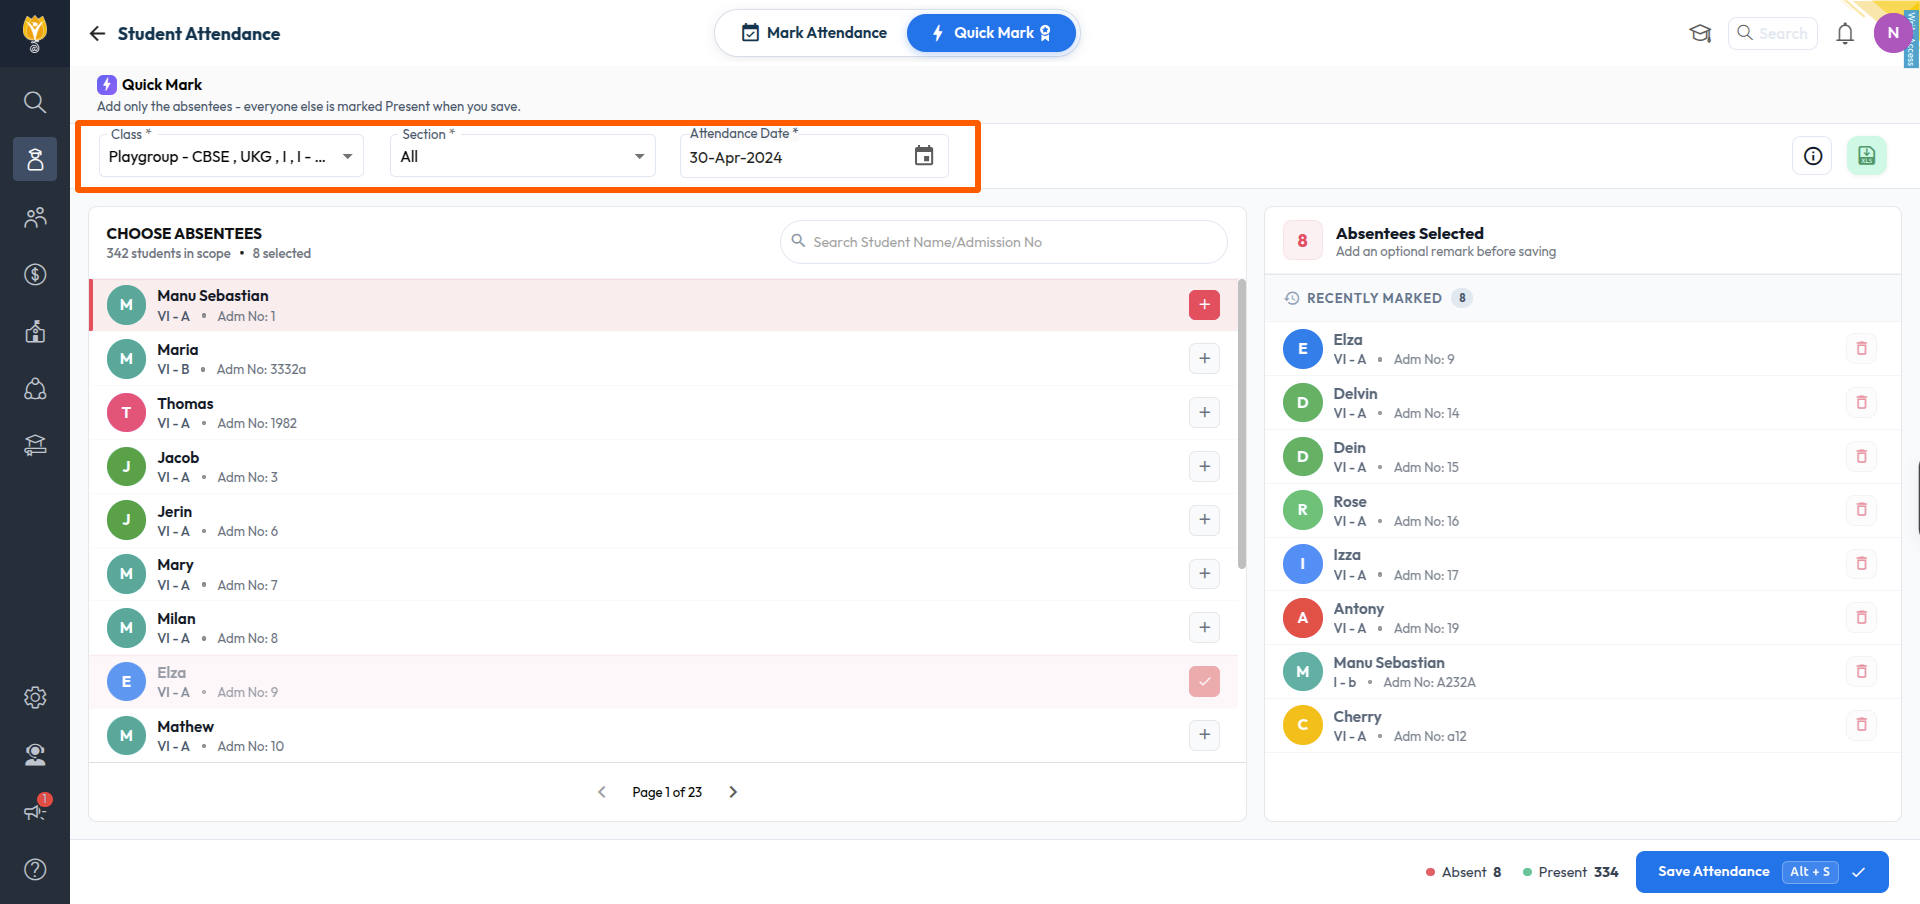Open the megaphone announcements icon
Screen dimensions: 1920x904
35,811
